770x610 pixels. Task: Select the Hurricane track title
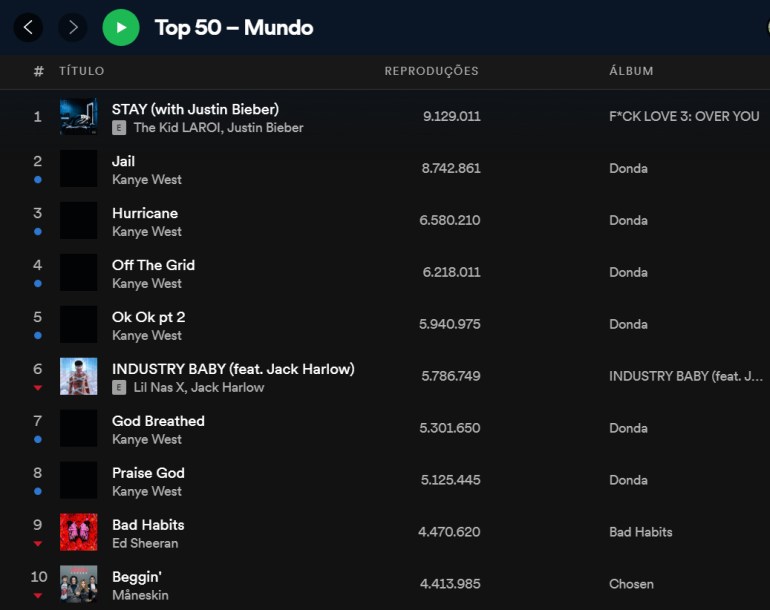pyautogui.click(x=145, y=213)
